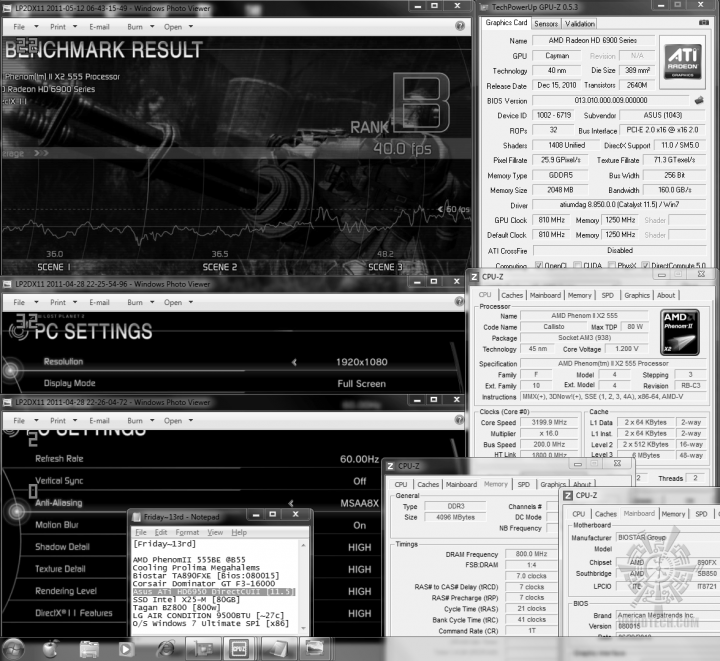This screenshot has height=661, width=720.
Task: Click E-mail in the 22-26-04-72 Photo Viewer
Action: pyautogui.click(x=99, y=420)
